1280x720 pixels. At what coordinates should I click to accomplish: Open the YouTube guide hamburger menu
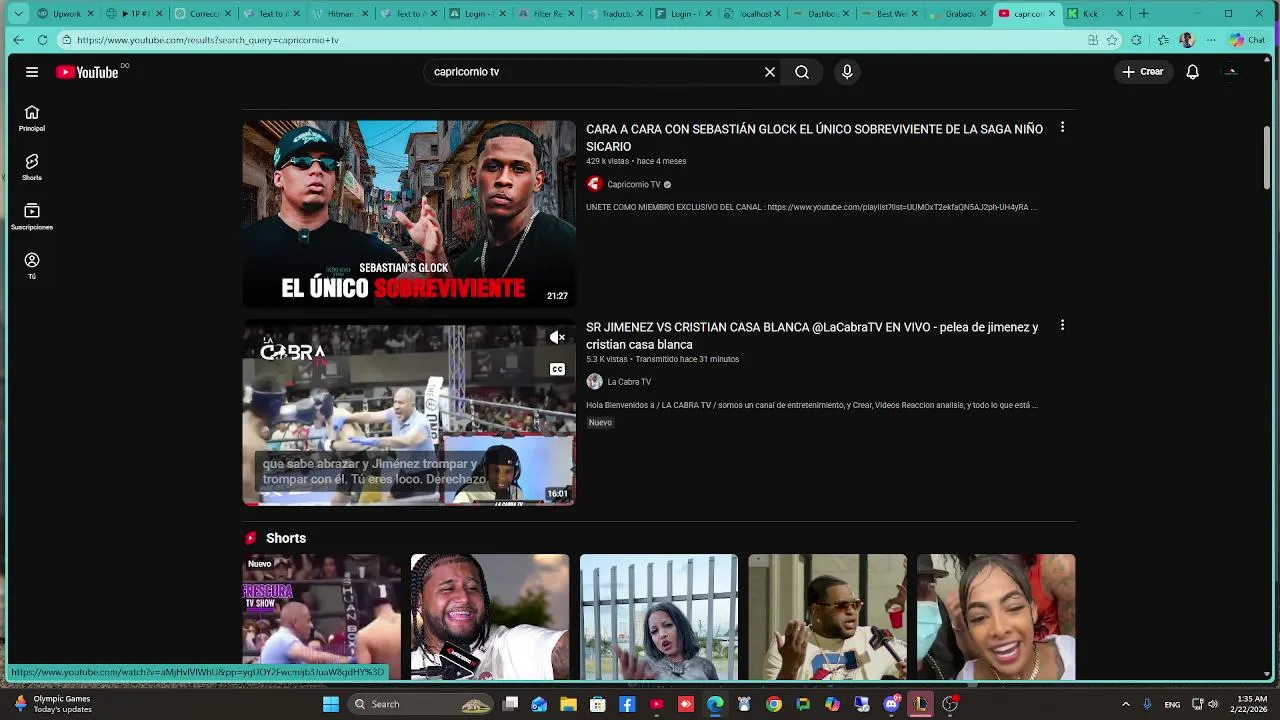[32, 72]
